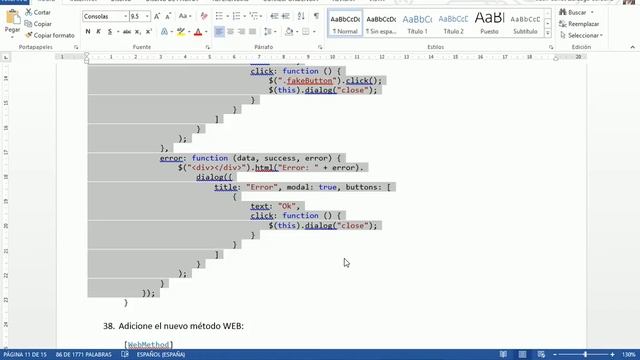The width and height of the screenshot is (640, 360).
Task: Open Fuente dialog launcher
Action: point(207,47)
